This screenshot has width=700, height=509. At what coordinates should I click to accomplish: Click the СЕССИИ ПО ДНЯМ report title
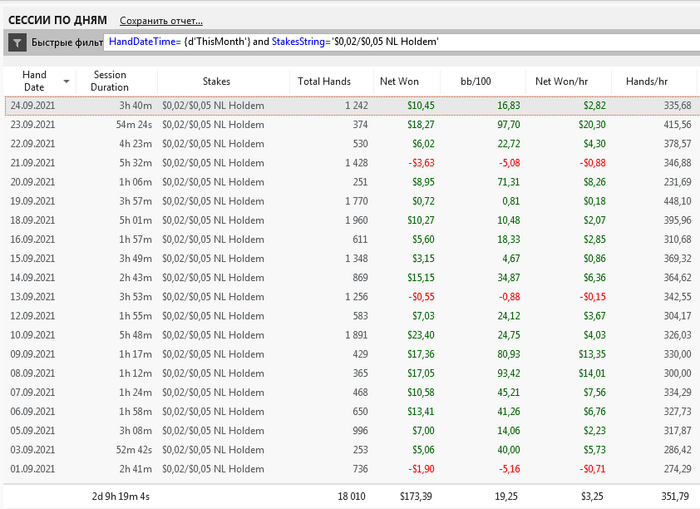click(x=55, y=20)
